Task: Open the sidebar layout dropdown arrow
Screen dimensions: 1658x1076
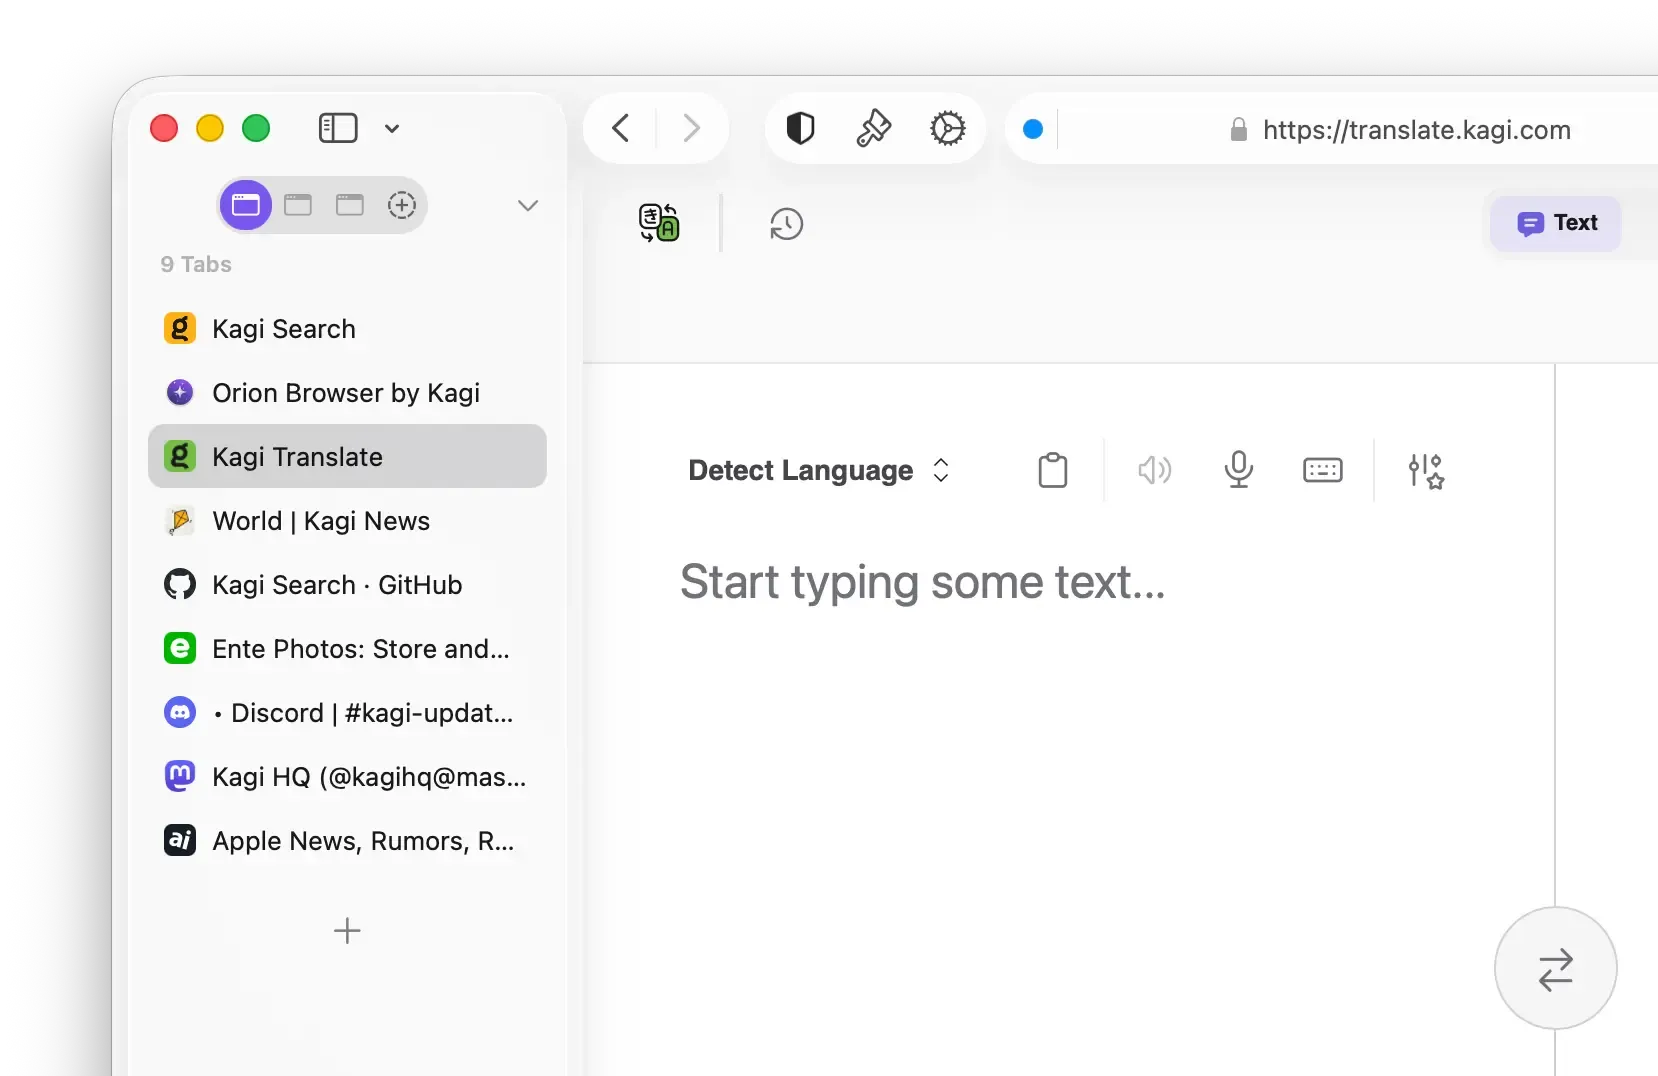Action: click(392, 128)
